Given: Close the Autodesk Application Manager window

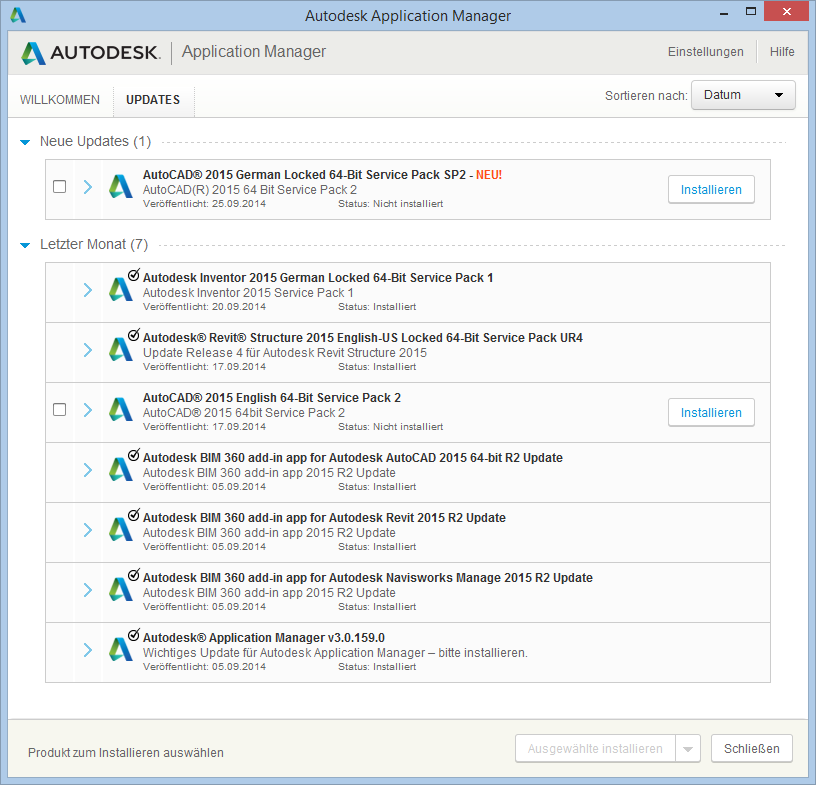Looking at the screenshot, I should pyautogui.click(x=786, y=11).
